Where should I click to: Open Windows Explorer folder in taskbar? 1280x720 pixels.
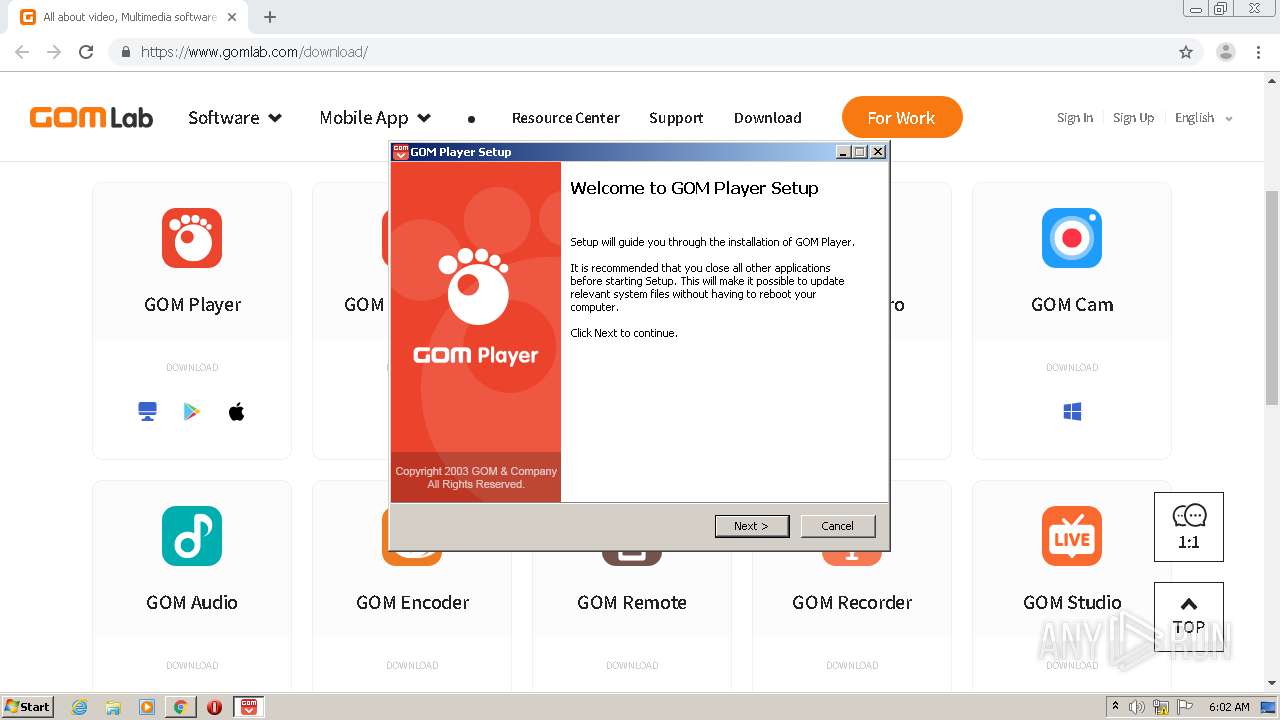(x=113, y=707)
